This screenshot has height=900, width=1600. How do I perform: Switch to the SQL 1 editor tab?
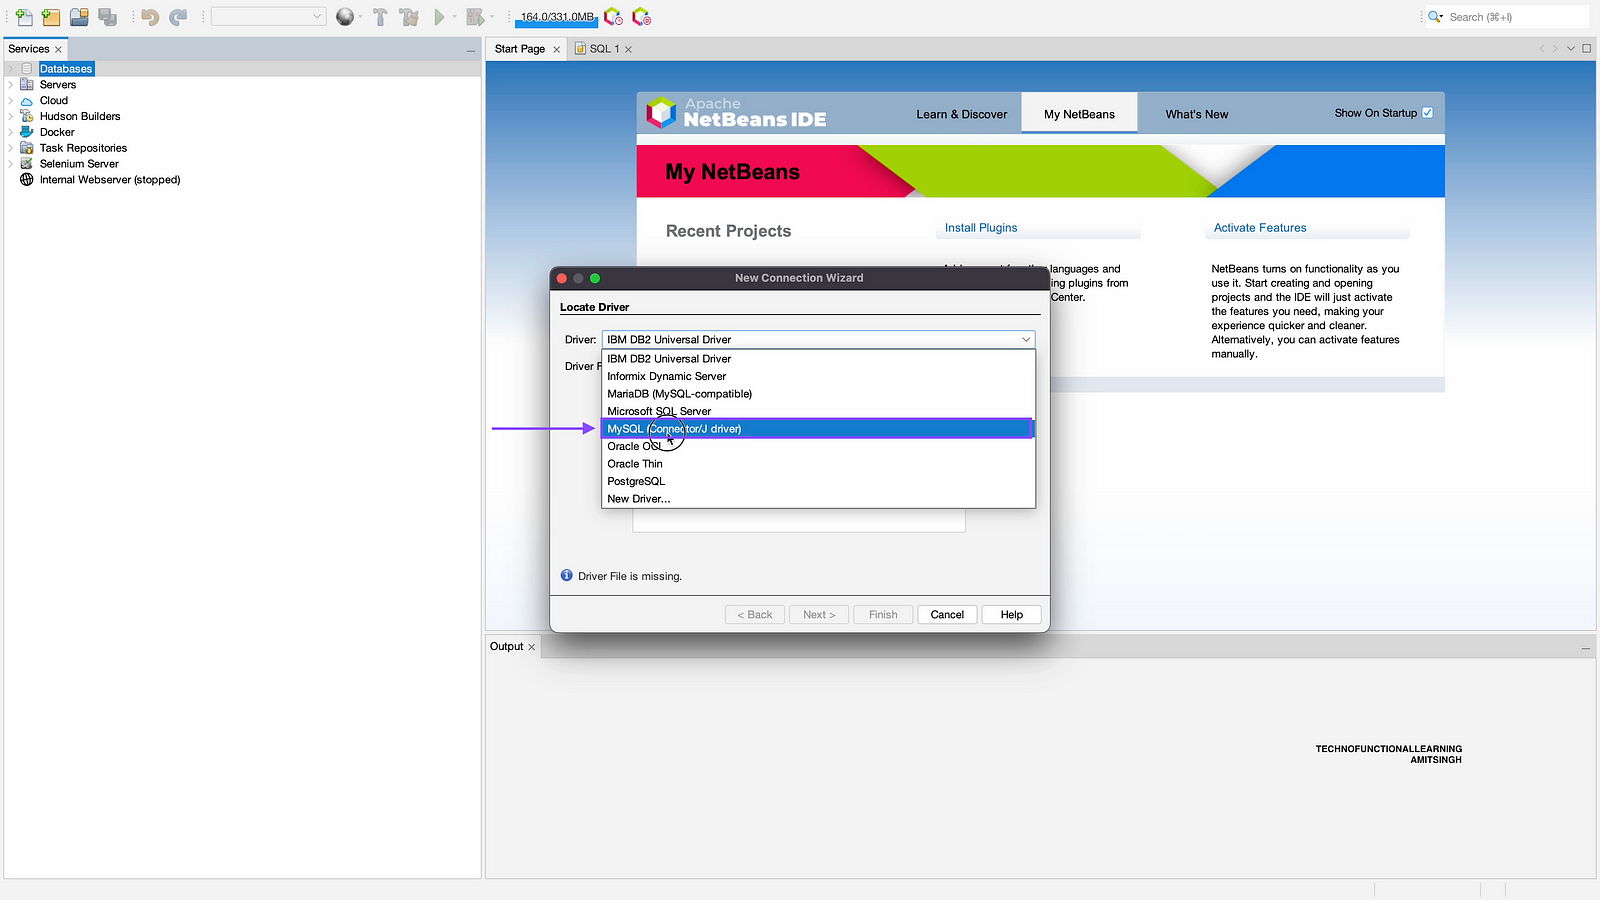coord(604,49)
